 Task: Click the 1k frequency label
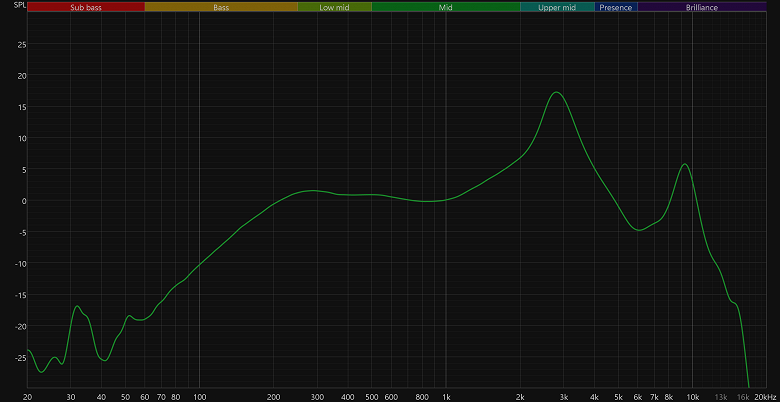pyautogui.click(x=446, y=397)
